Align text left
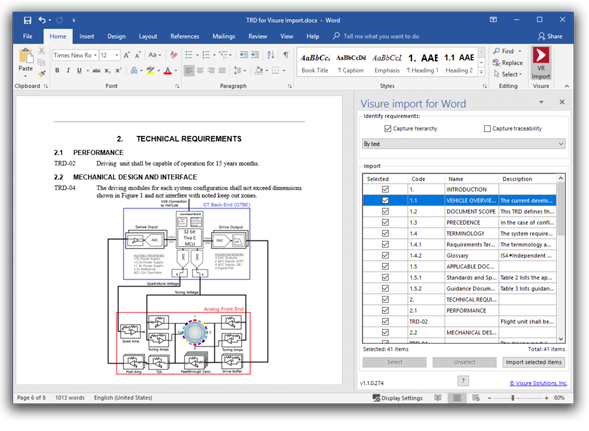The height and width of the screenshot is (431, 589). click(x=189, y=70)
